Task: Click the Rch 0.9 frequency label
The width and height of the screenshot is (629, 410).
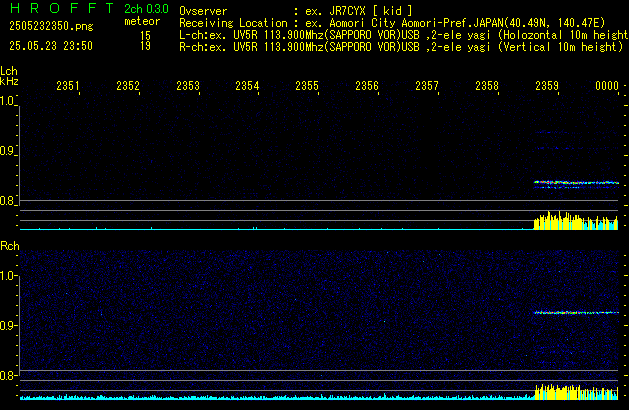Action: click(7, 325)
